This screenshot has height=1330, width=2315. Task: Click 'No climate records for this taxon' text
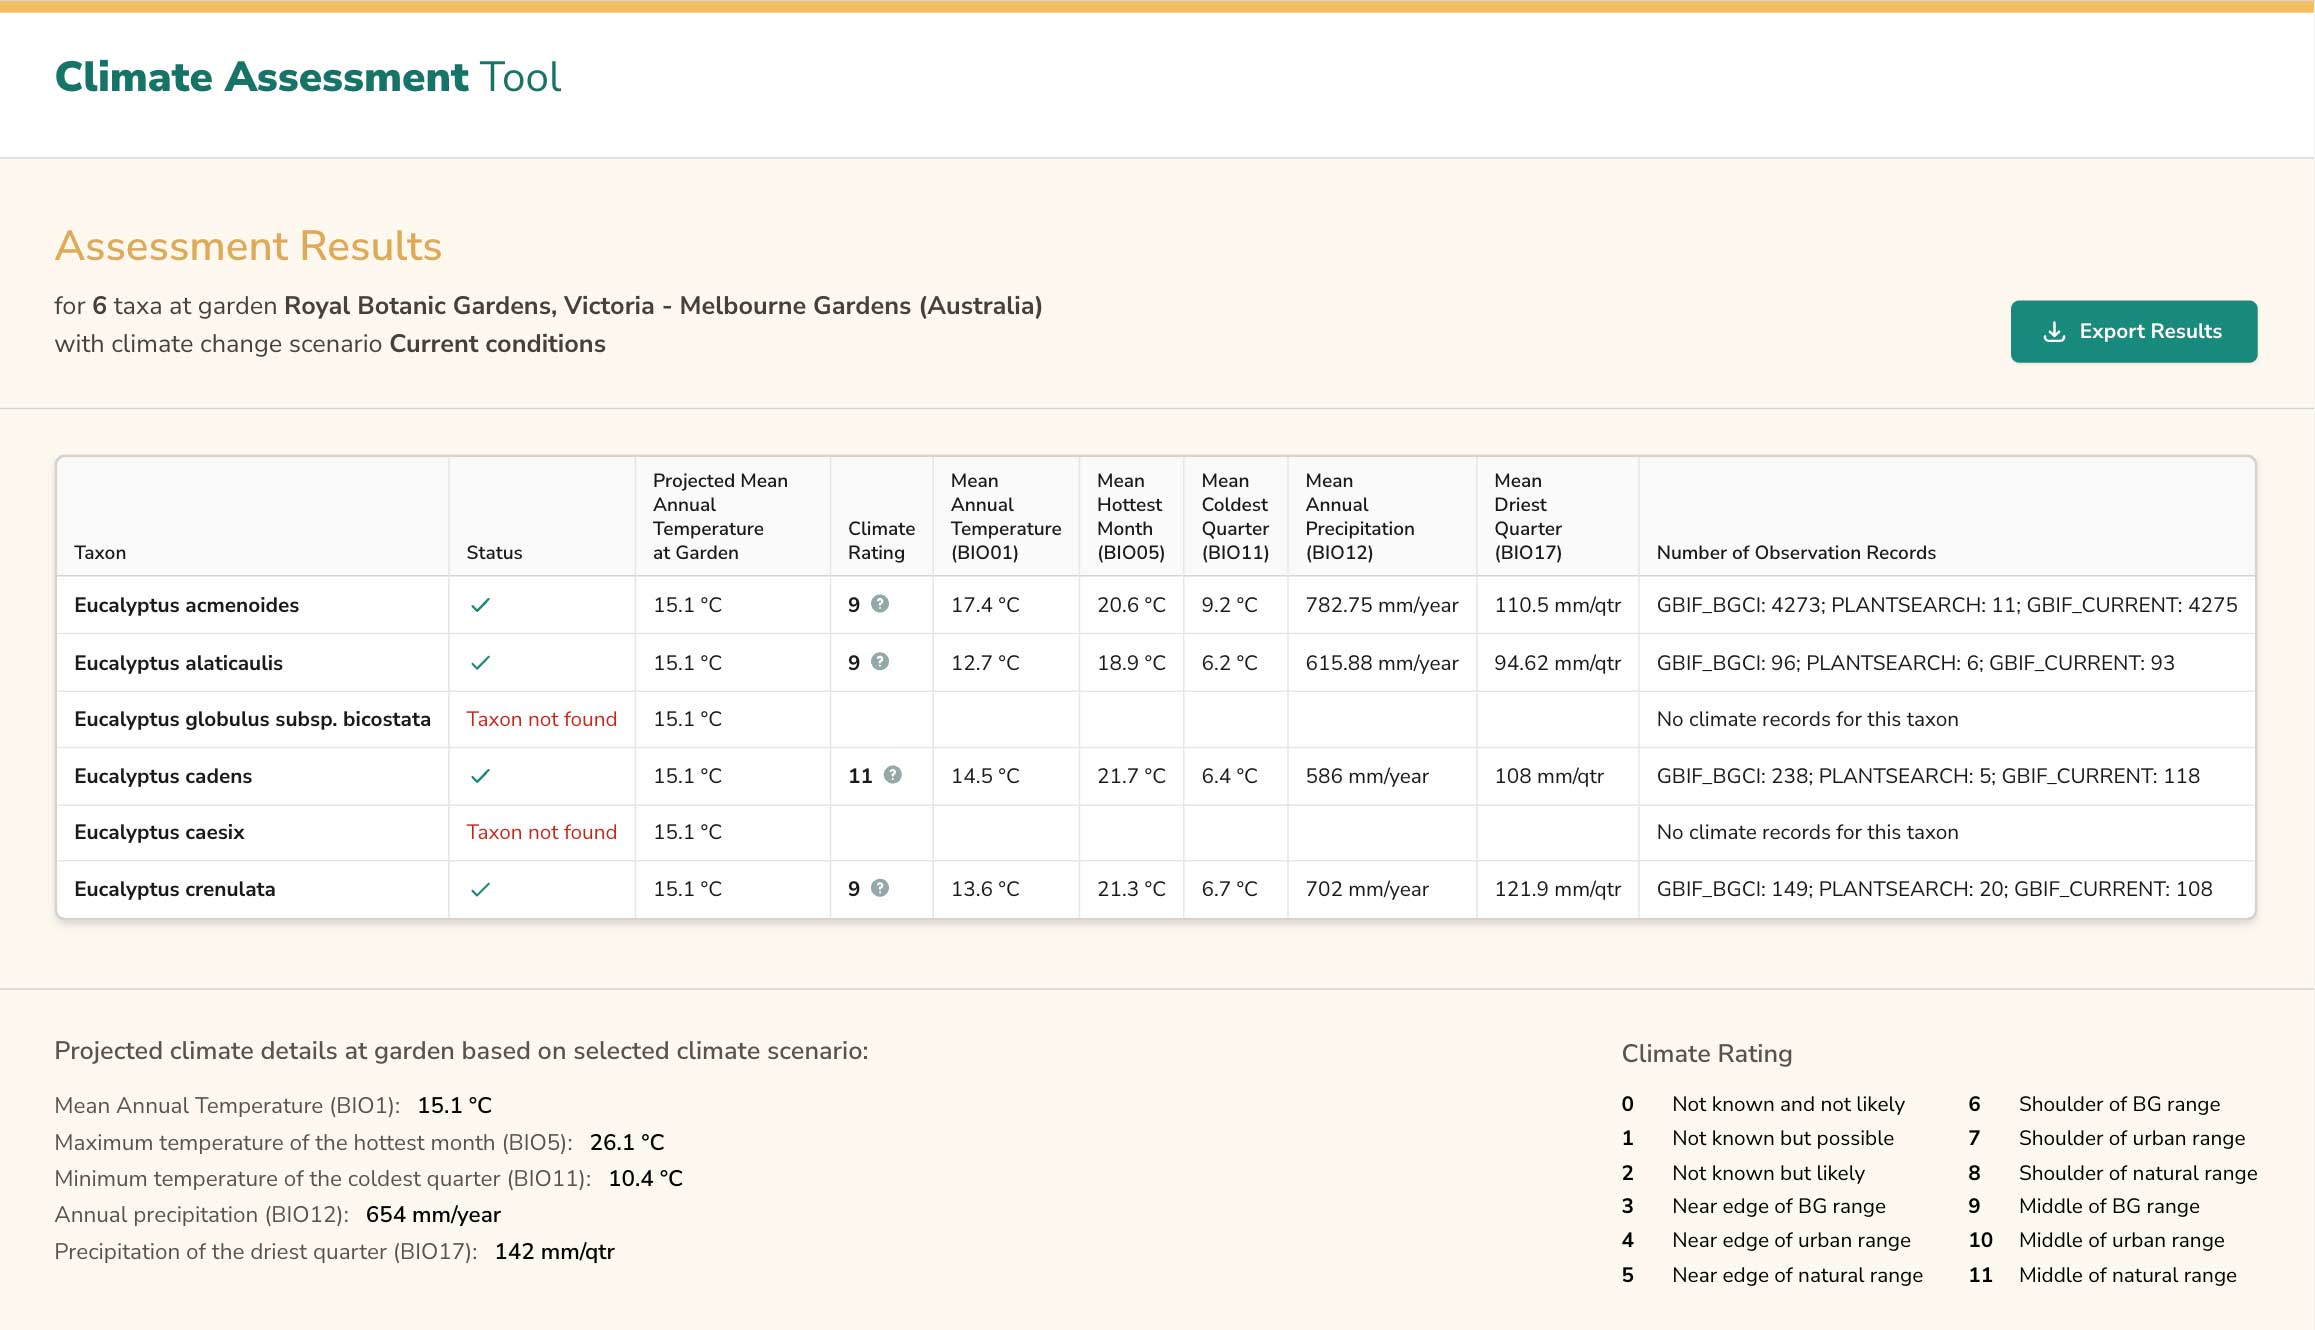(x=1806, y=718)
